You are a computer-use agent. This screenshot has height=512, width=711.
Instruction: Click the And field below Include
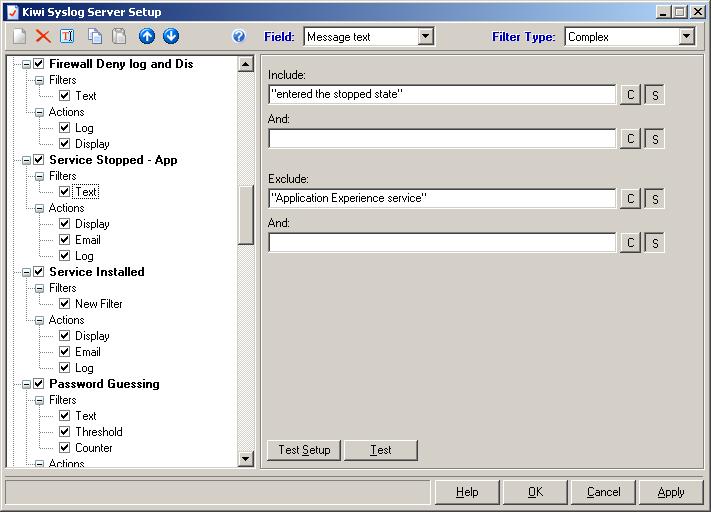tap(442, 138)
